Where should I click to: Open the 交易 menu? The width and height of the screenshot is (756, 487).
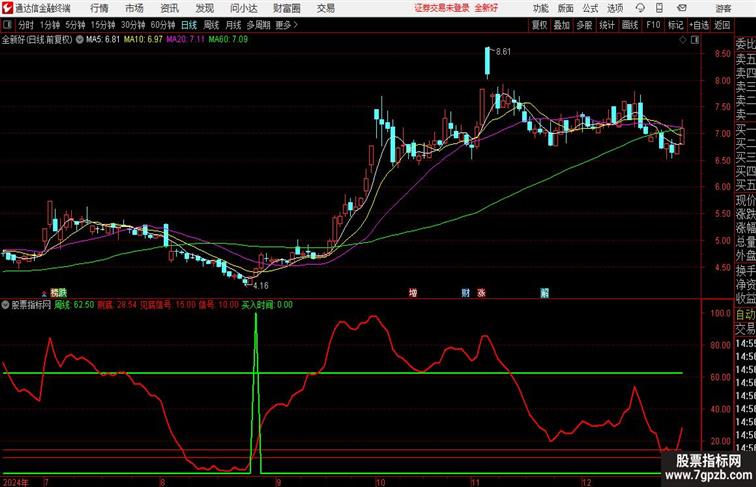tap(326, 8)
